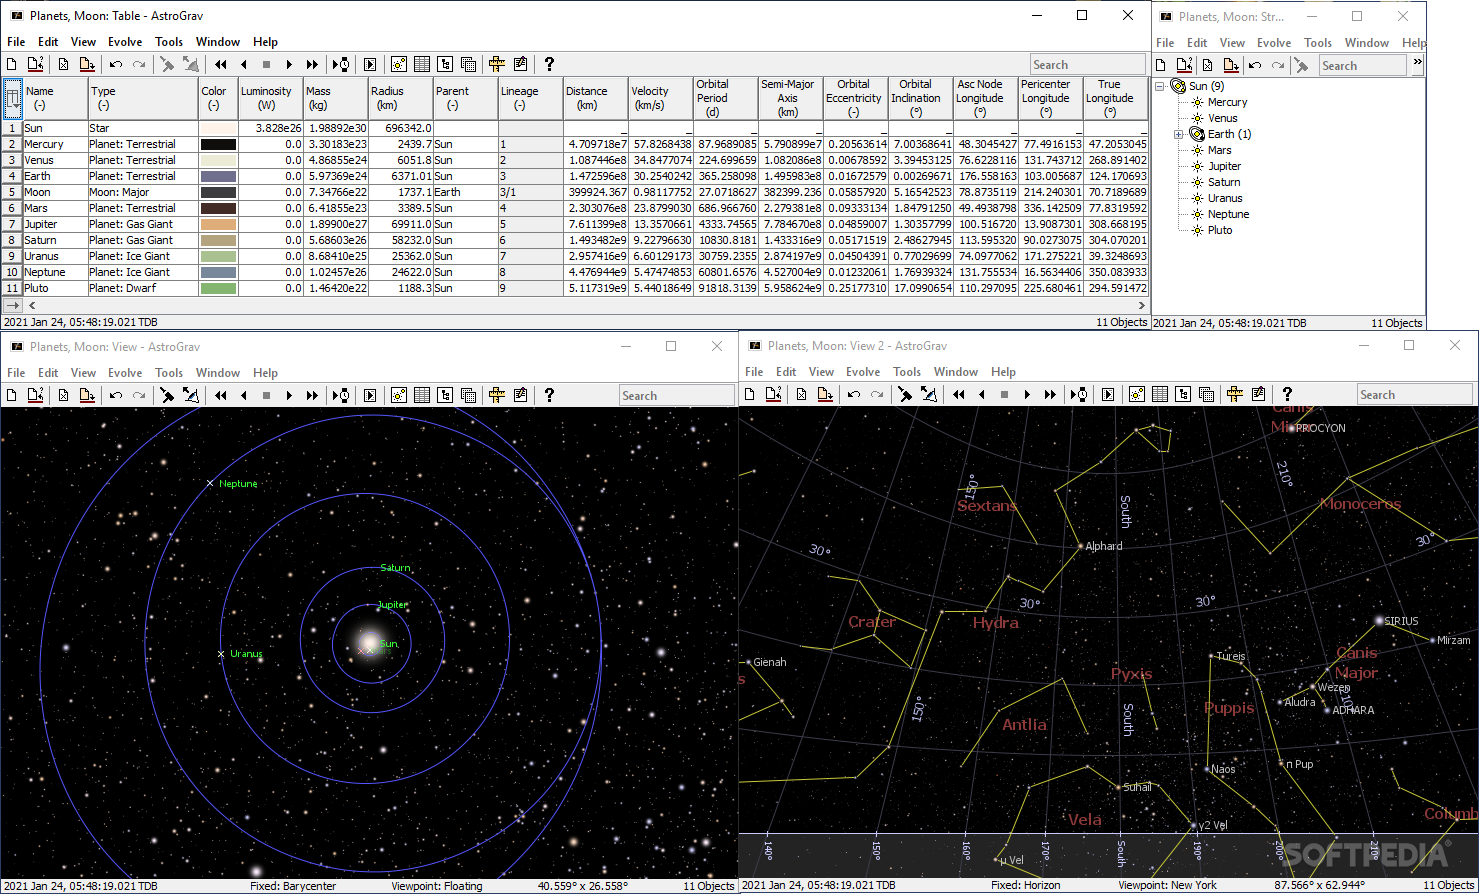This screenshot has height=894, width=1479.
Task: Open Help menu in View window
Action: coord(265,373)
